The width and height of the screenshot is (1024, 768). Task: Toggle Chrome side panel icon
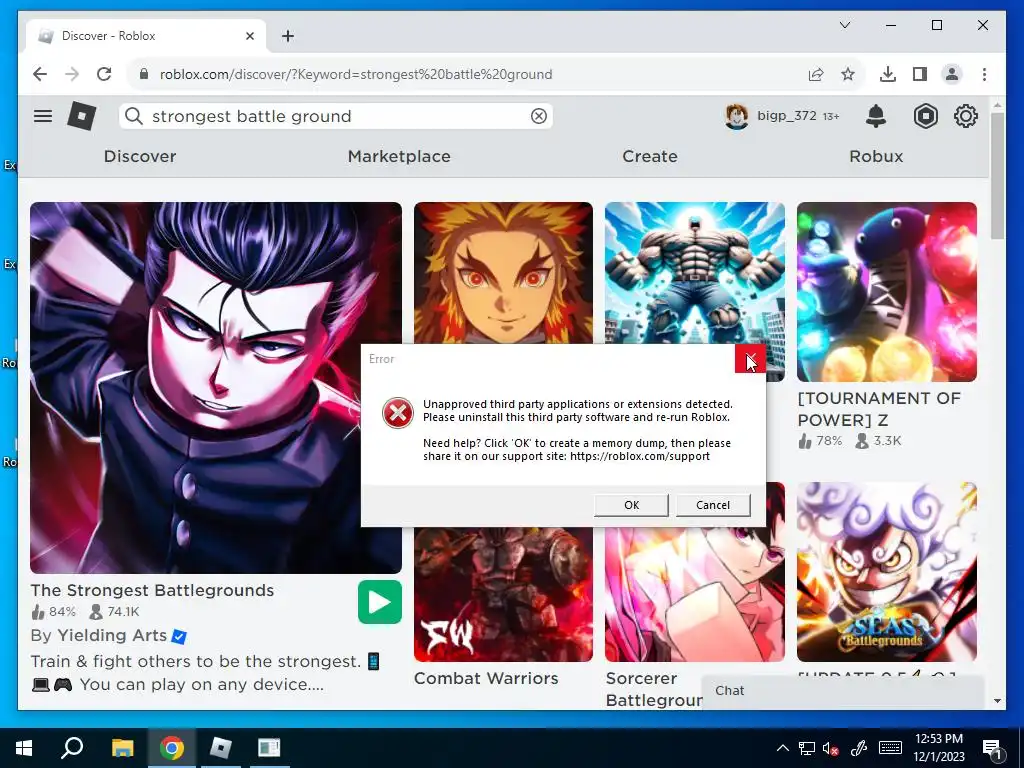(920, 74)
